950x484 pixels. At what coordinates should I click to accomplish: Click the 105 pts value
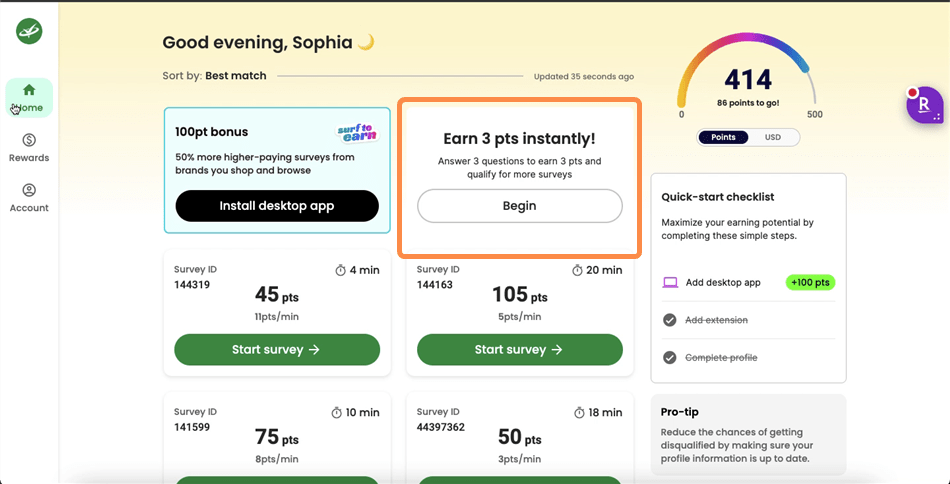520,295
